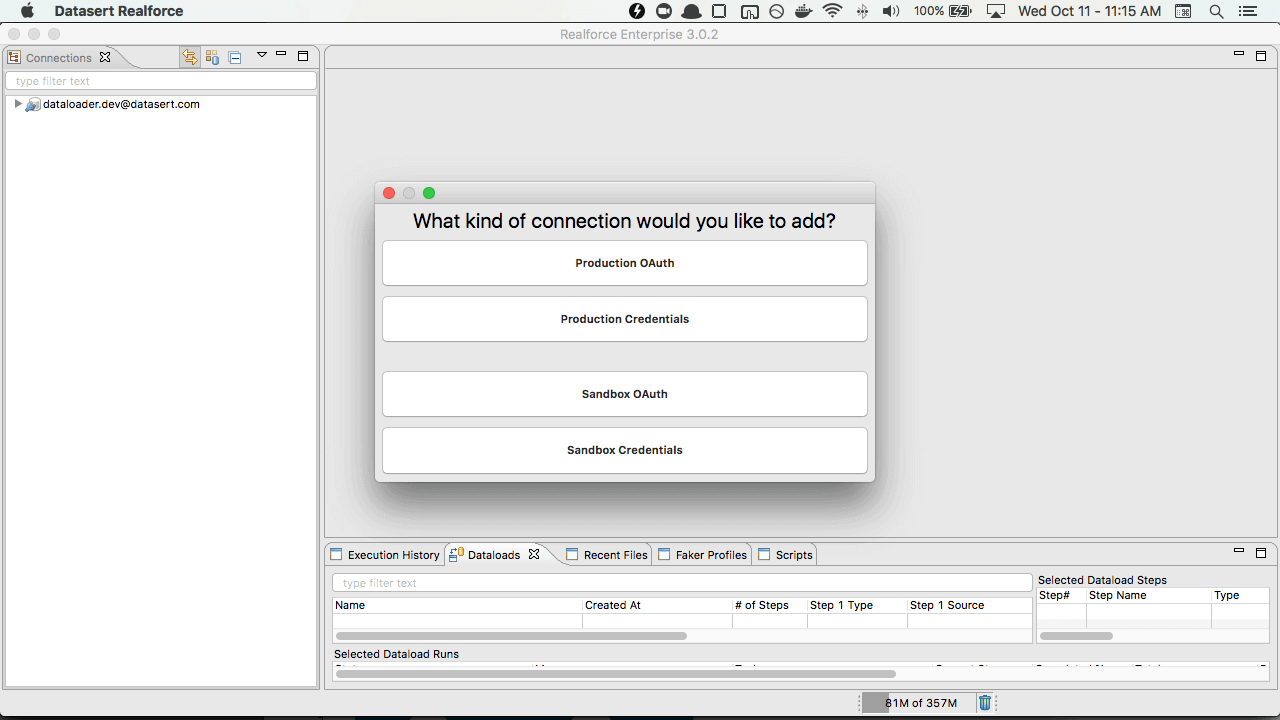The image size is (1280, 720).
Task: Click the Step# column header
Action: [1061, 595]
